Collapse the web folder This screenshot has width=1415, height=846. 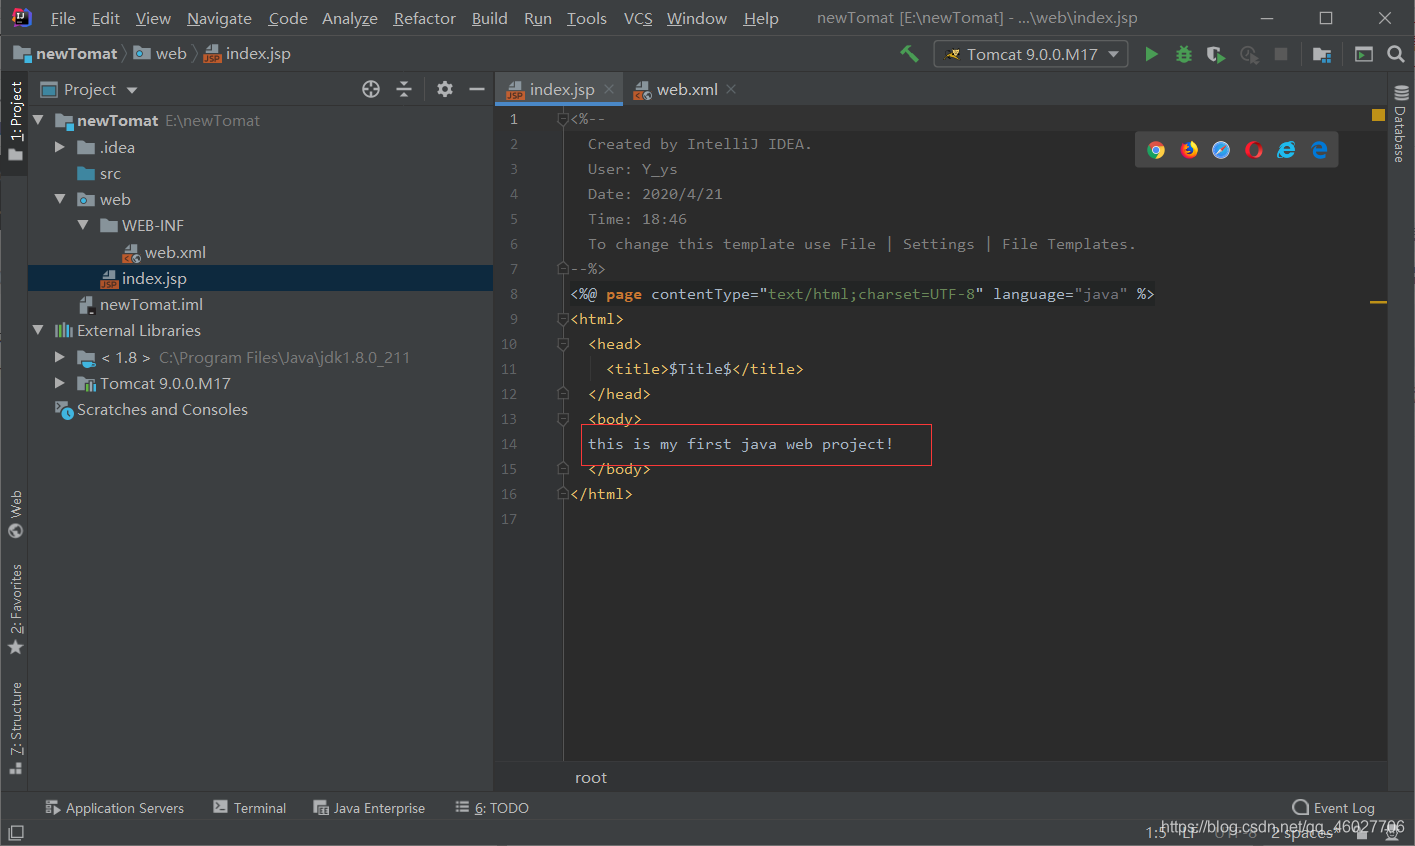pos(60,199)
